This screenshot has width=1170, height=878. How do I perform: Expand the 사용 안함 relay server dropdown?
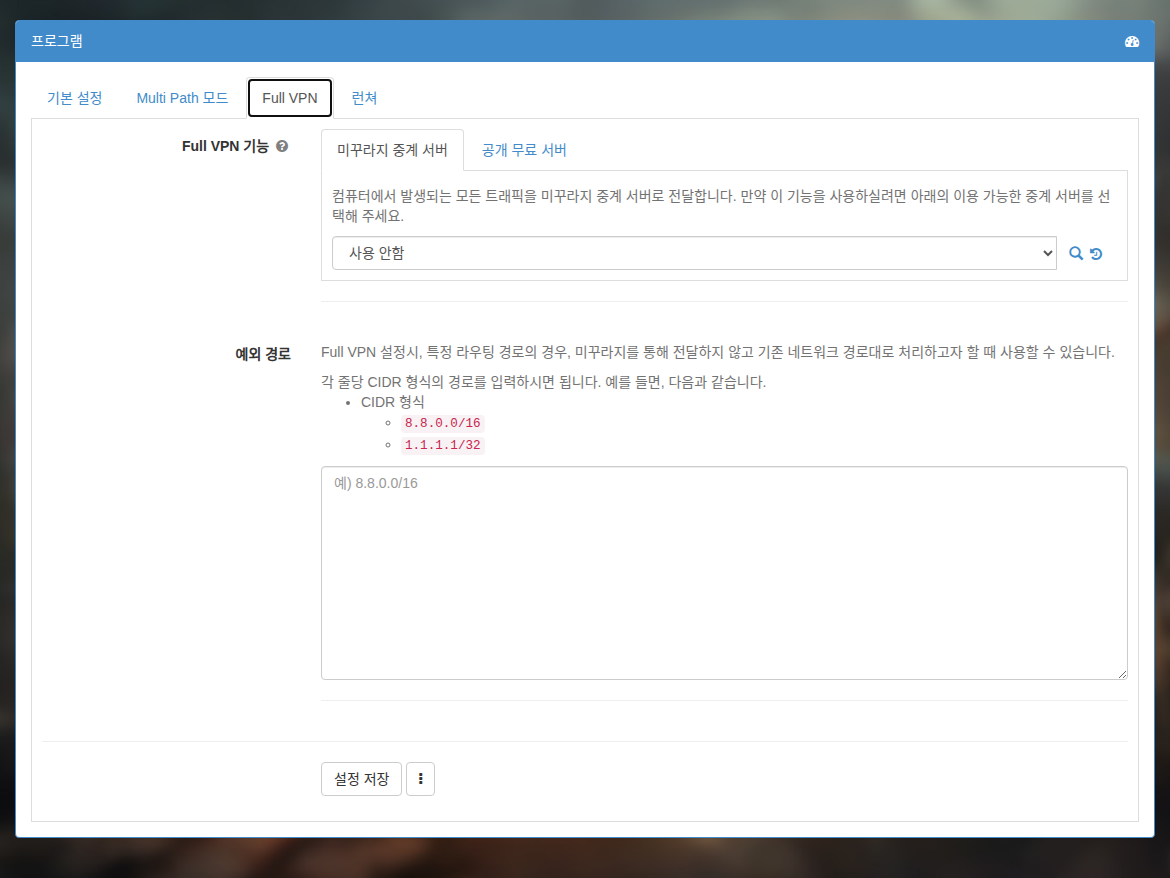click(x=694, y=254)
